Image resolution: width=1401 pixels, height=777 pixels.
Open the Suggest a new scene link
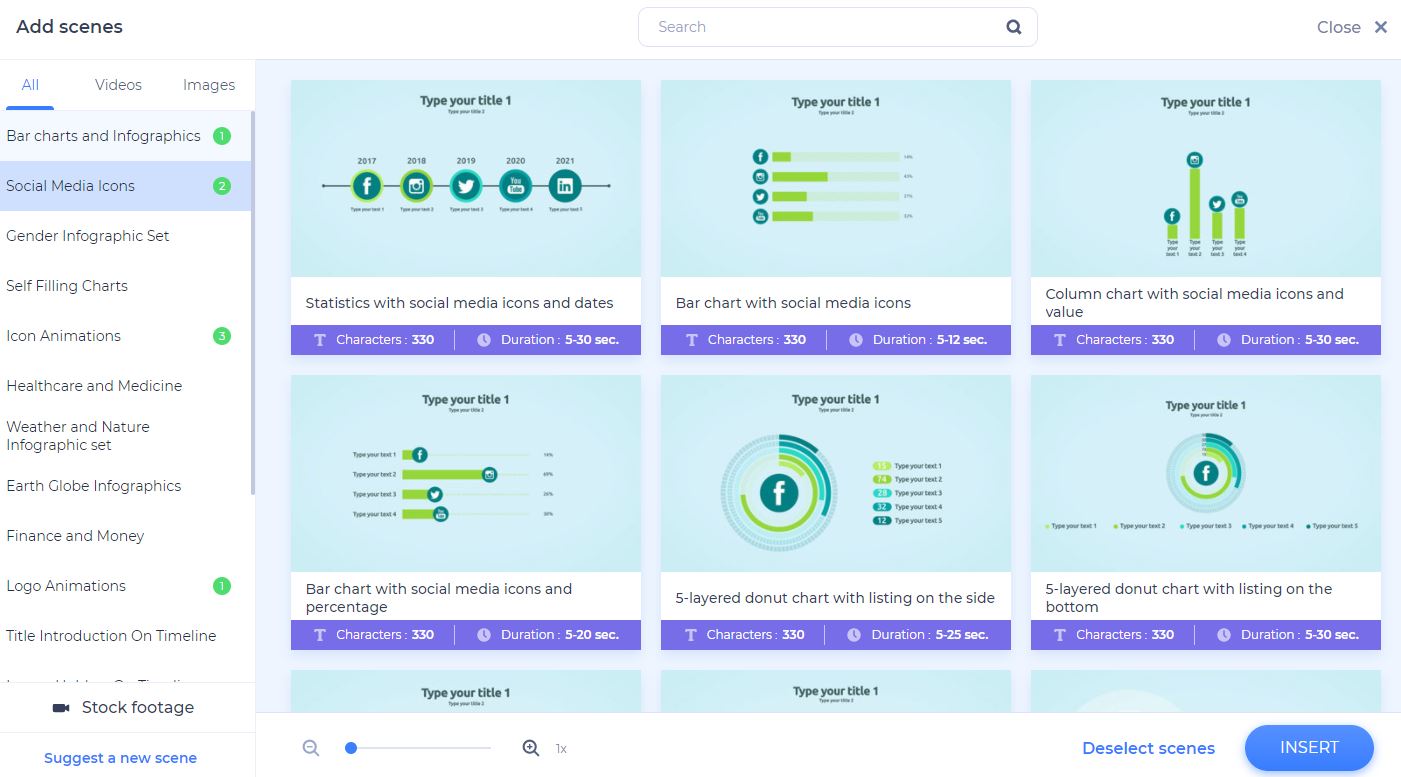[120, 758]
